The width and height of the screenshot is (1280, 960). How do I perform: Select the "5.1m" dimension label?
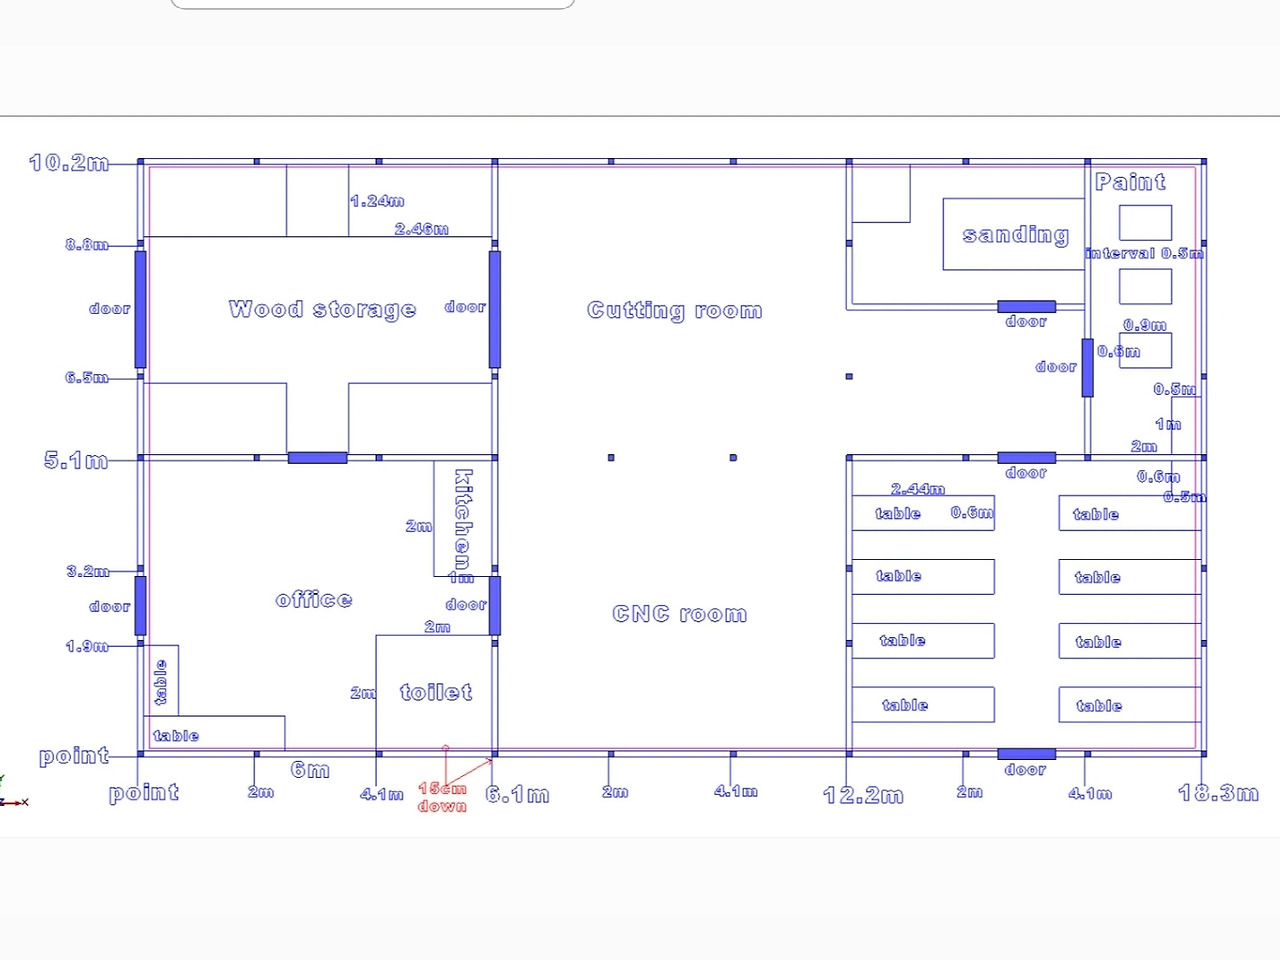click(76, 460)
